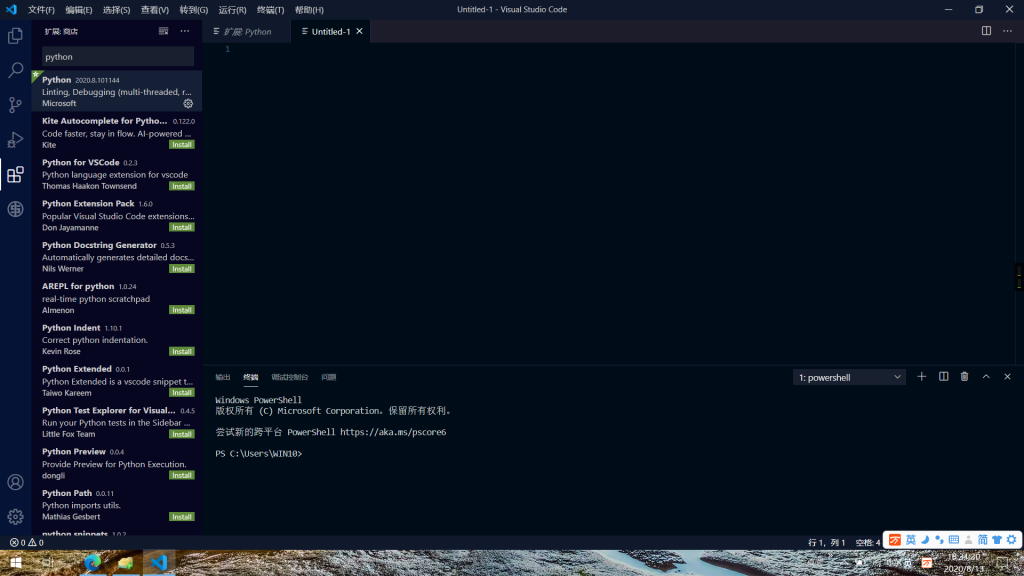Install Python Extension Pack
Screen dimensions: 1024x576
[182, 227]
